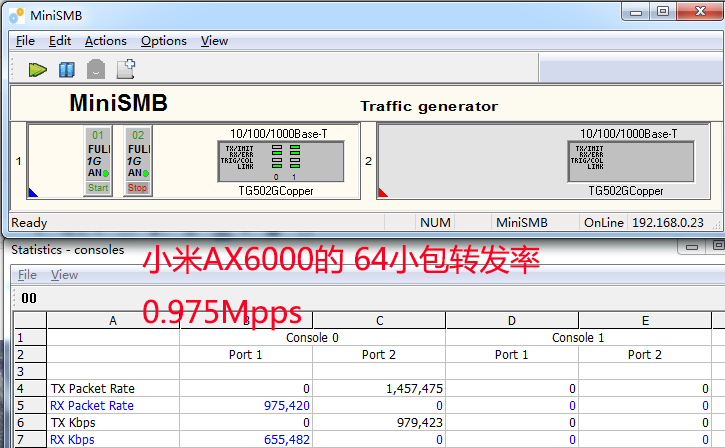Screen dimensions: 725x448
Task: Click Ready text in status bar
Action: pyautogui.click(x=29, y=223)
